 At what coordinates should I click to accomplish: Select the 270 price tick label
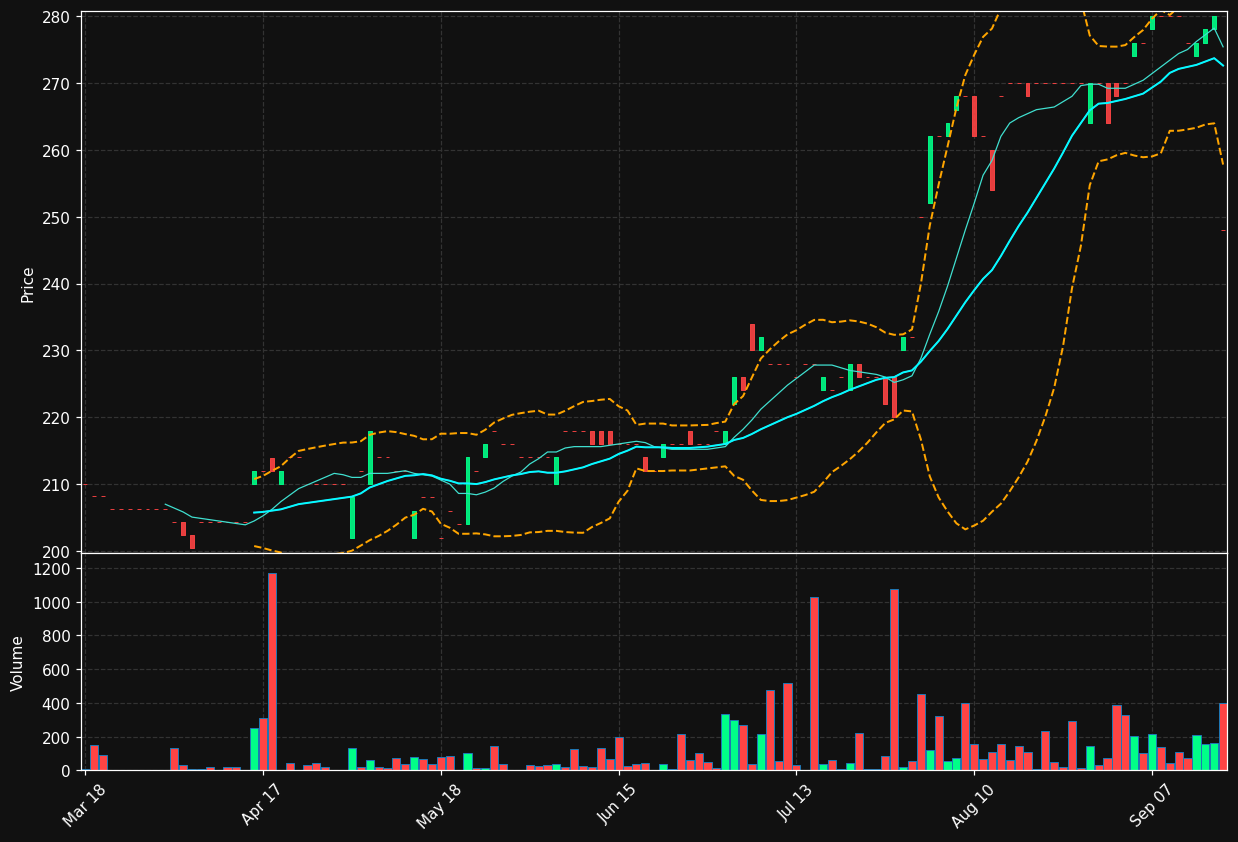[55, 84]
